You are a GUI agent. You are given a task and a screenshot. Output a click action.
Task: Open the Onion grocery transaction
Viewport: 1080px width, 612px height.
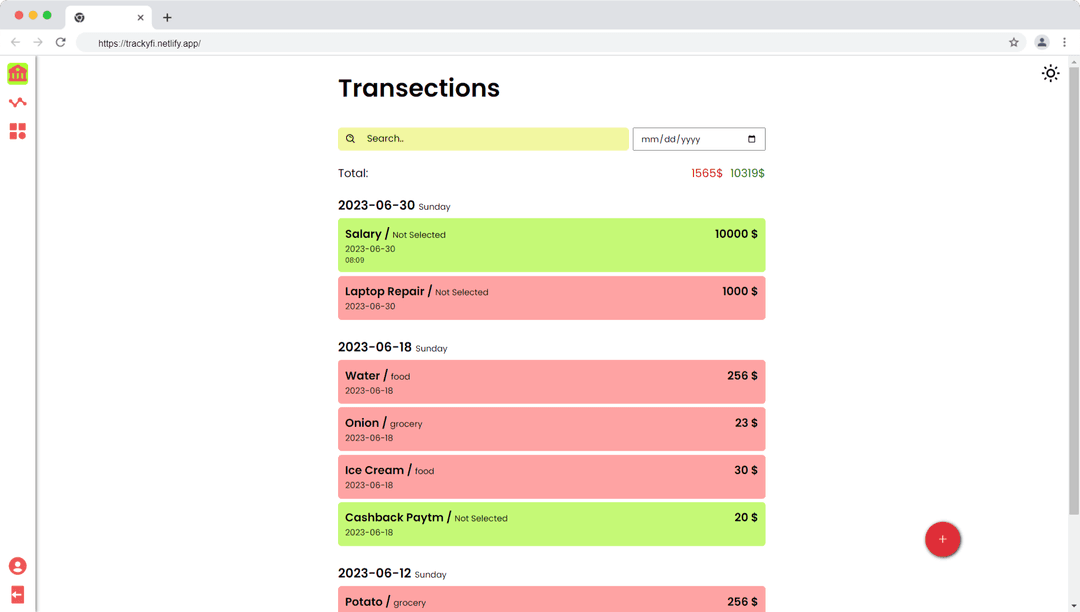pyautogui.click(x=551, y=429)
